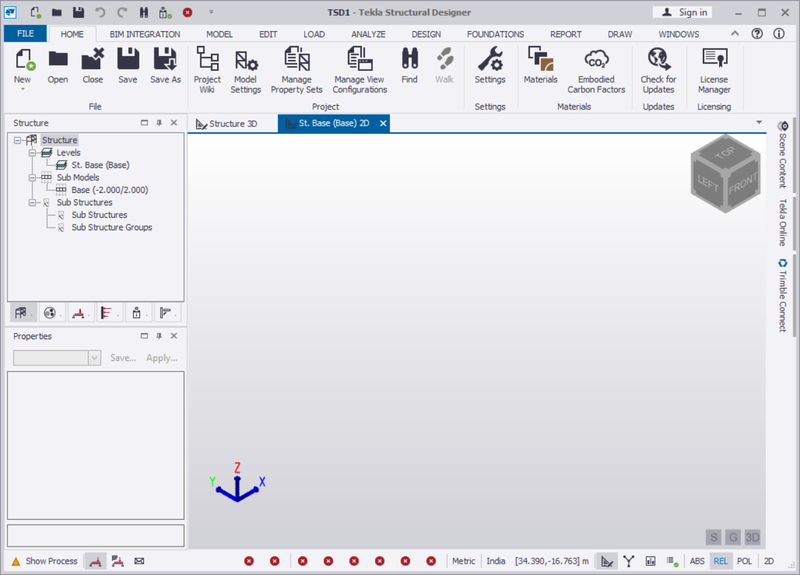Image resolution: width=800 pixels, height=575 pixels.
Task: Collapse the ribbon with the caret
Action: click(735, 33)
